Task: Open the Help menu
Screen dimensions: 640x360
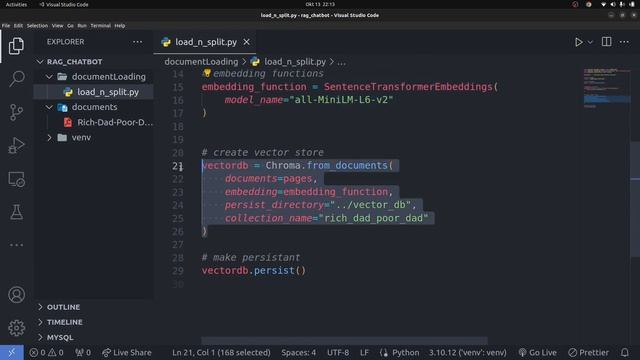Action: [x=120, y=25]
